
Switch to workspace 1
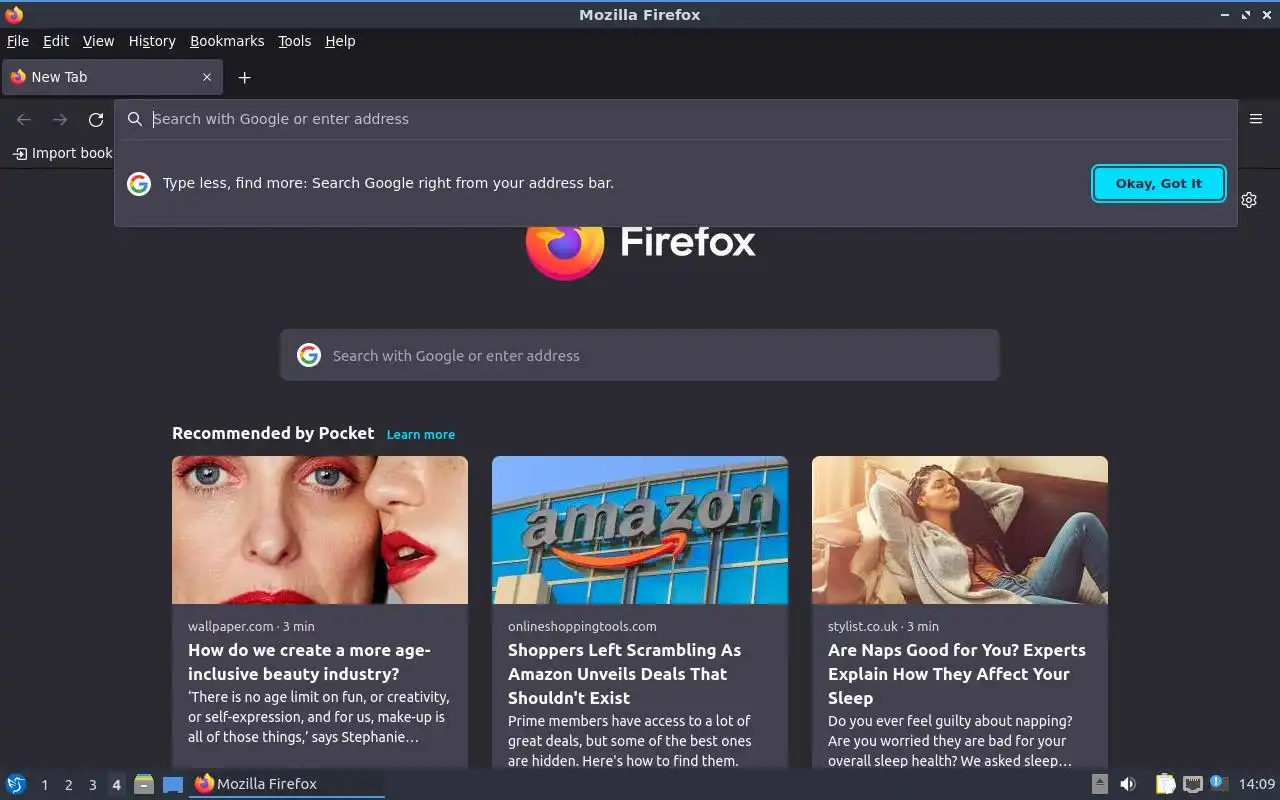click(x=44, y=785)
